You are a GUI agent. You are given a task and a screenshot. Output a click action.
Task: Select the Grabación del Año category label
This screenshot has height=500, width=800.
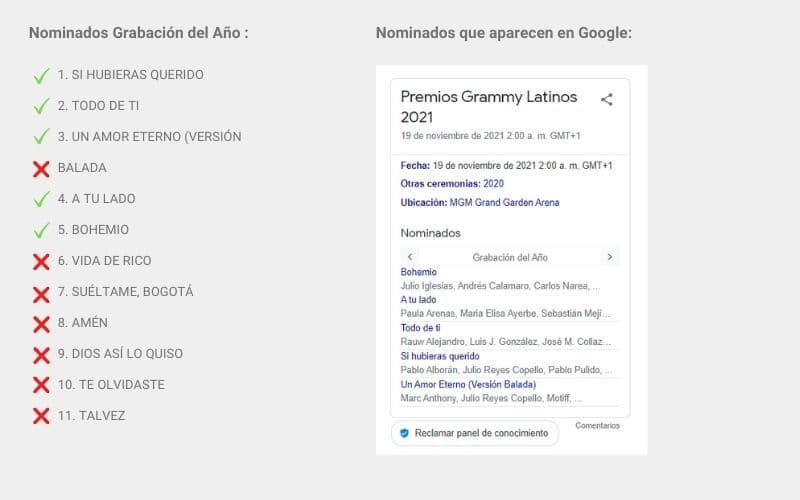point(510,257)
